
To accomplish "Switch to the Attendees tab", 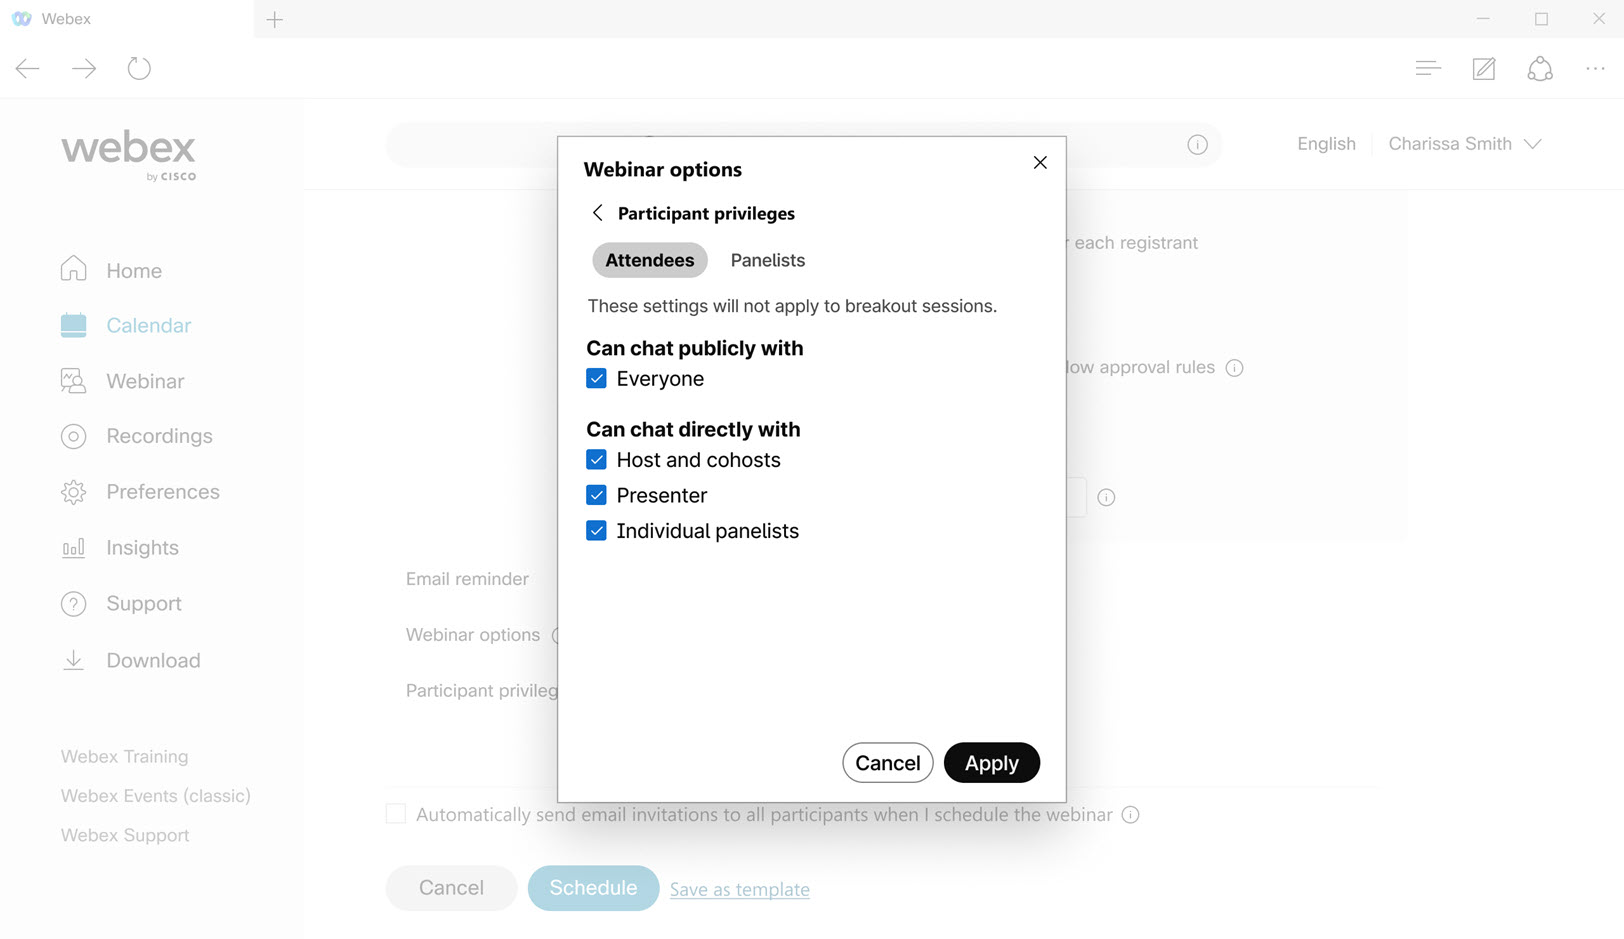I will pyautogui.click(x=650, y=260).
